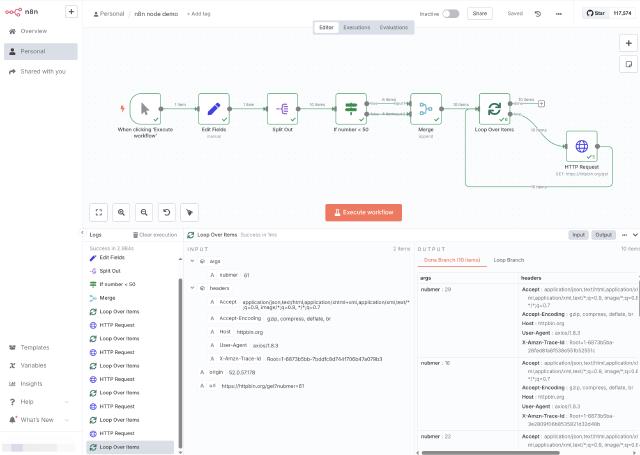Image resolution: width=640 pixels, height=455 pixels.
Task: Click the reset zoom icon
Action: pos(167,212)
